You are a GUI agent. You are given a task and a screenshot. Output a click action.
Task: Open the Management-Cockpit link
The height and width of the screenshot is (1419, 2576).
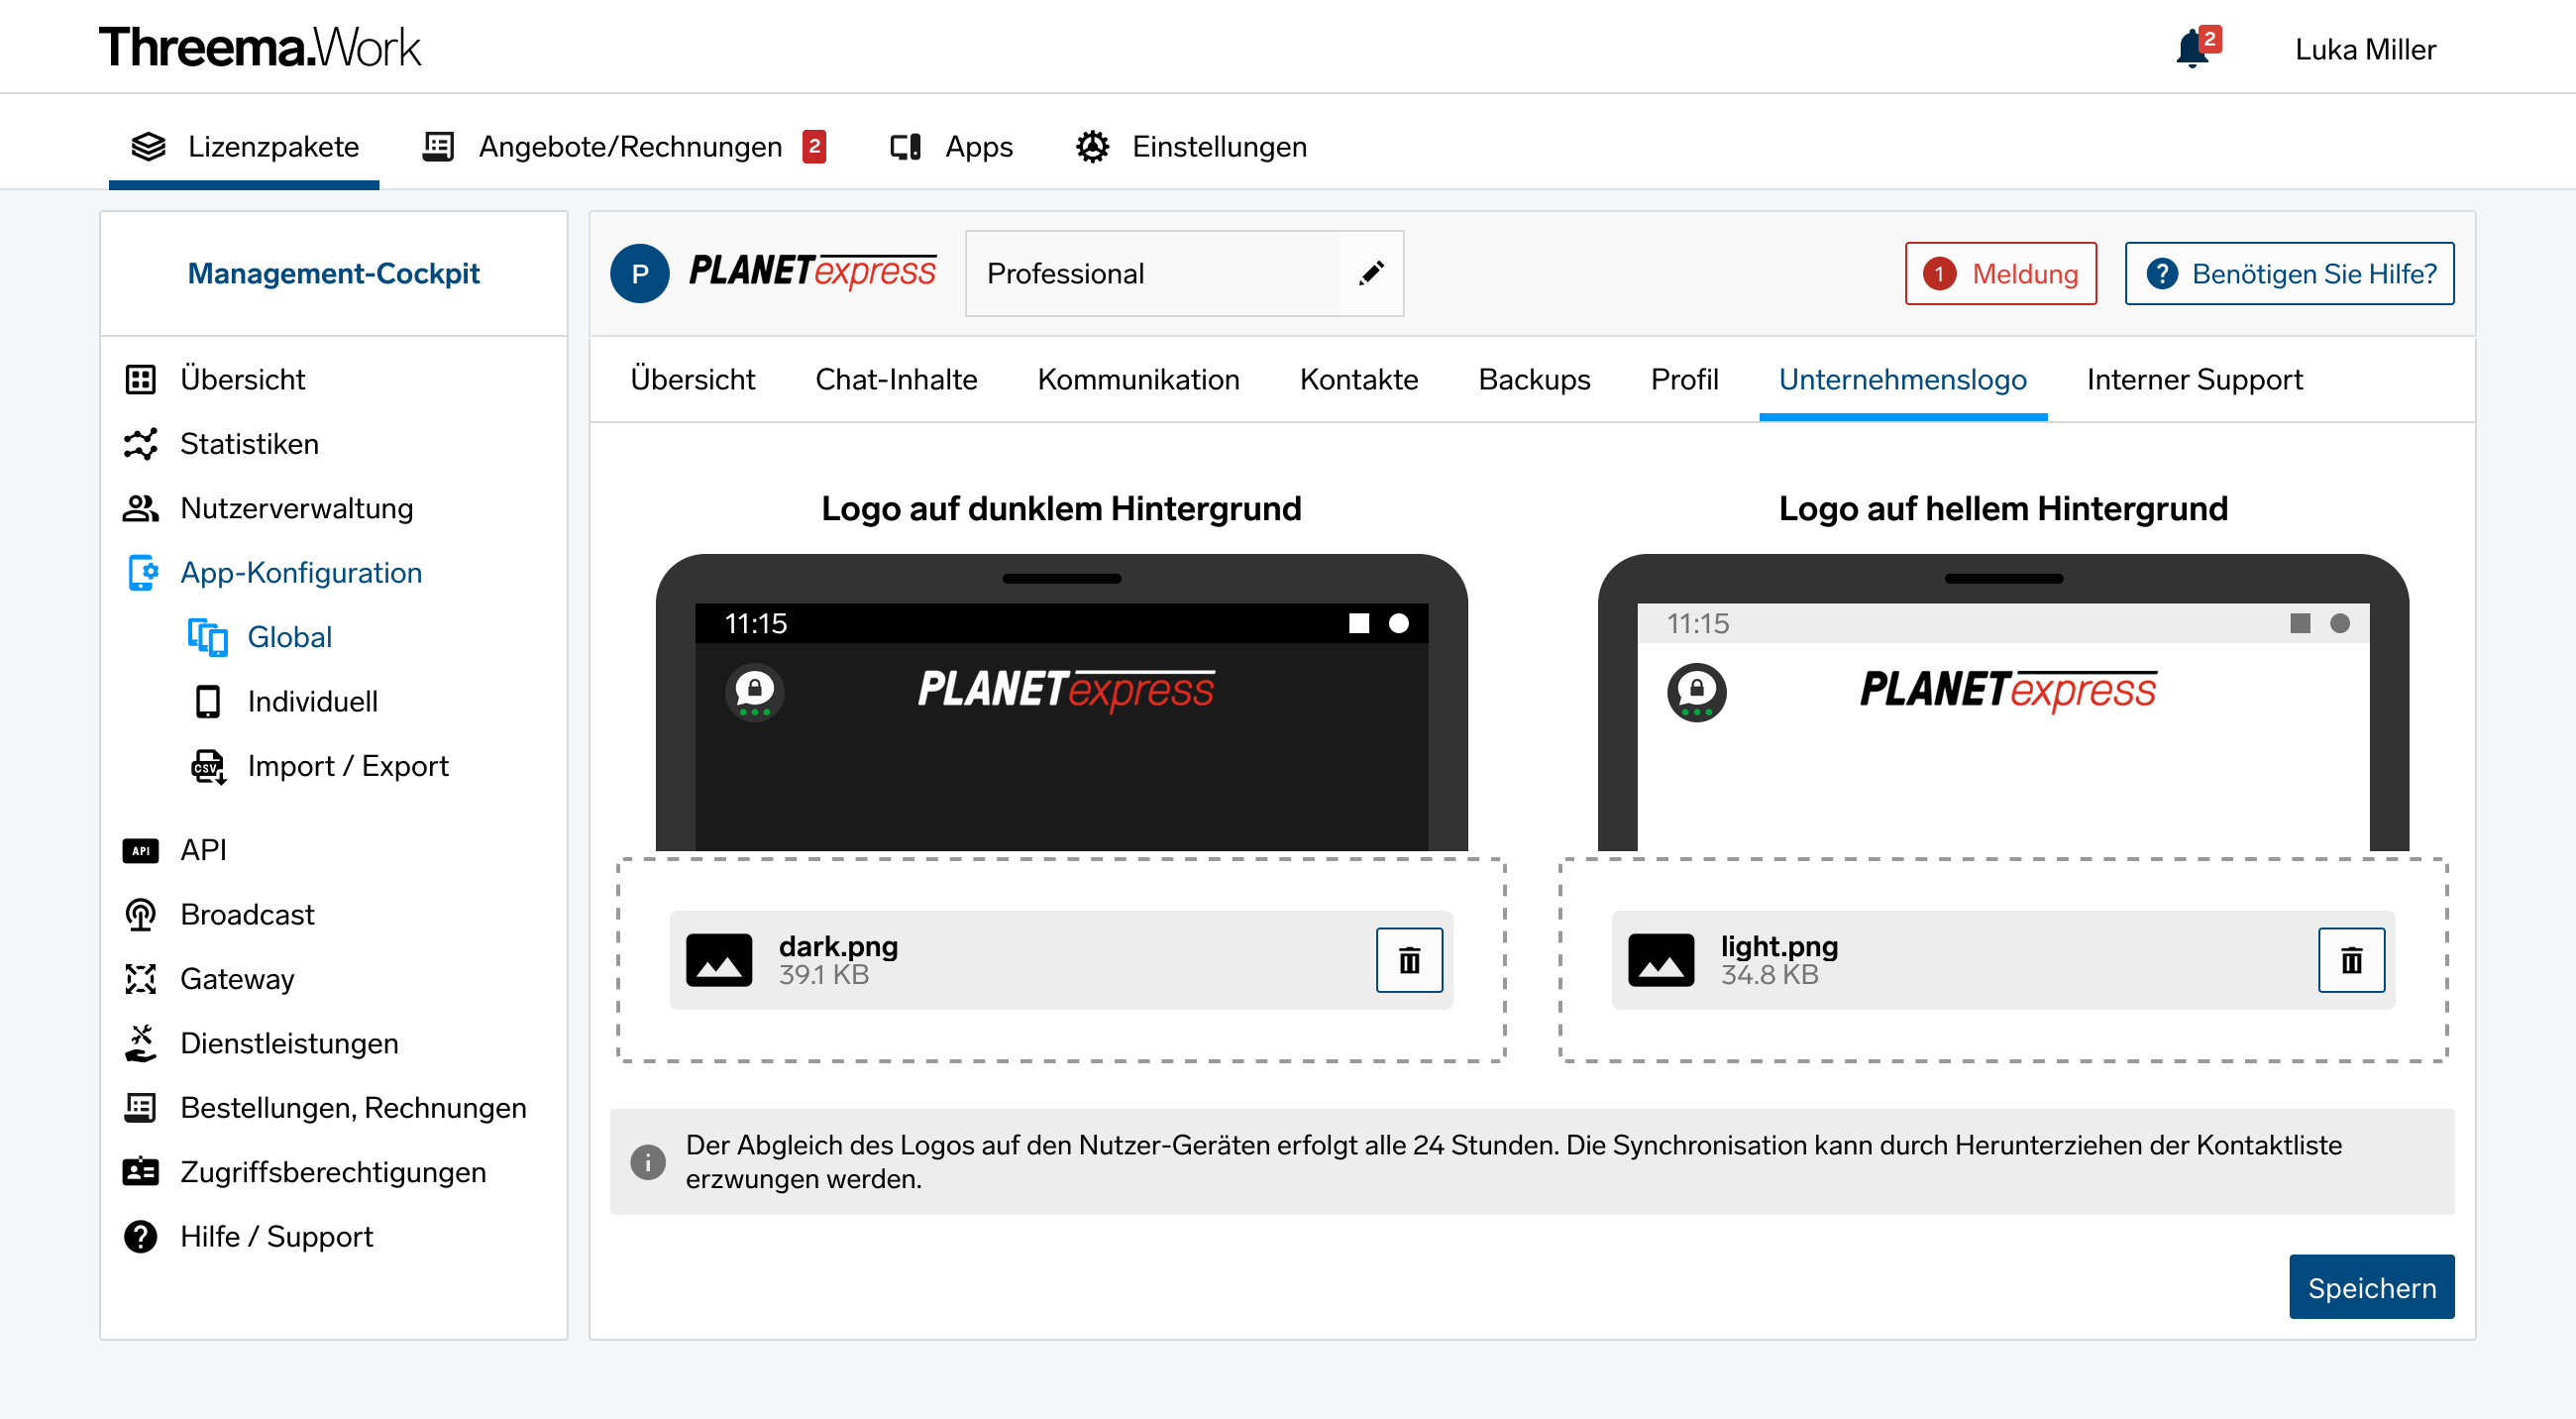333,273
